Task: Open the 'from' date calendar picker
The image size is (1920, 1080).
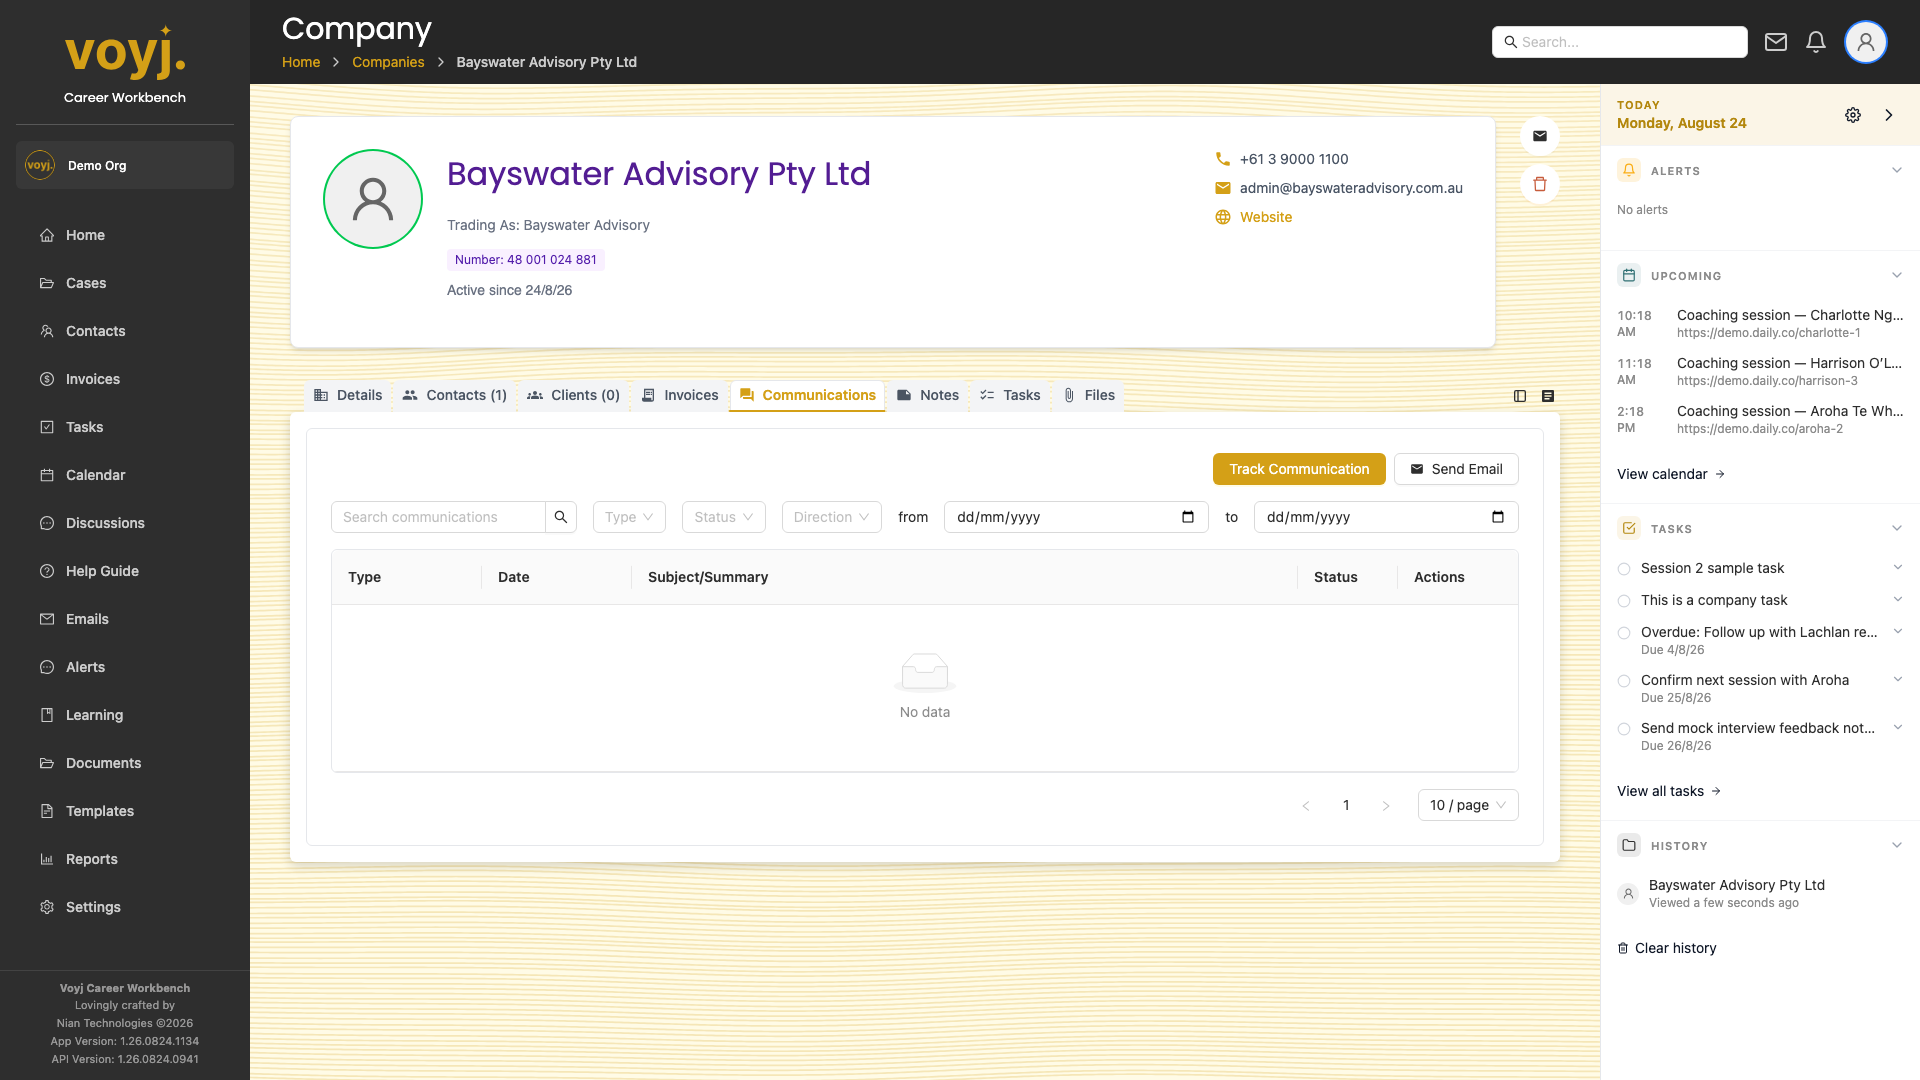Action: [1188, 517]
